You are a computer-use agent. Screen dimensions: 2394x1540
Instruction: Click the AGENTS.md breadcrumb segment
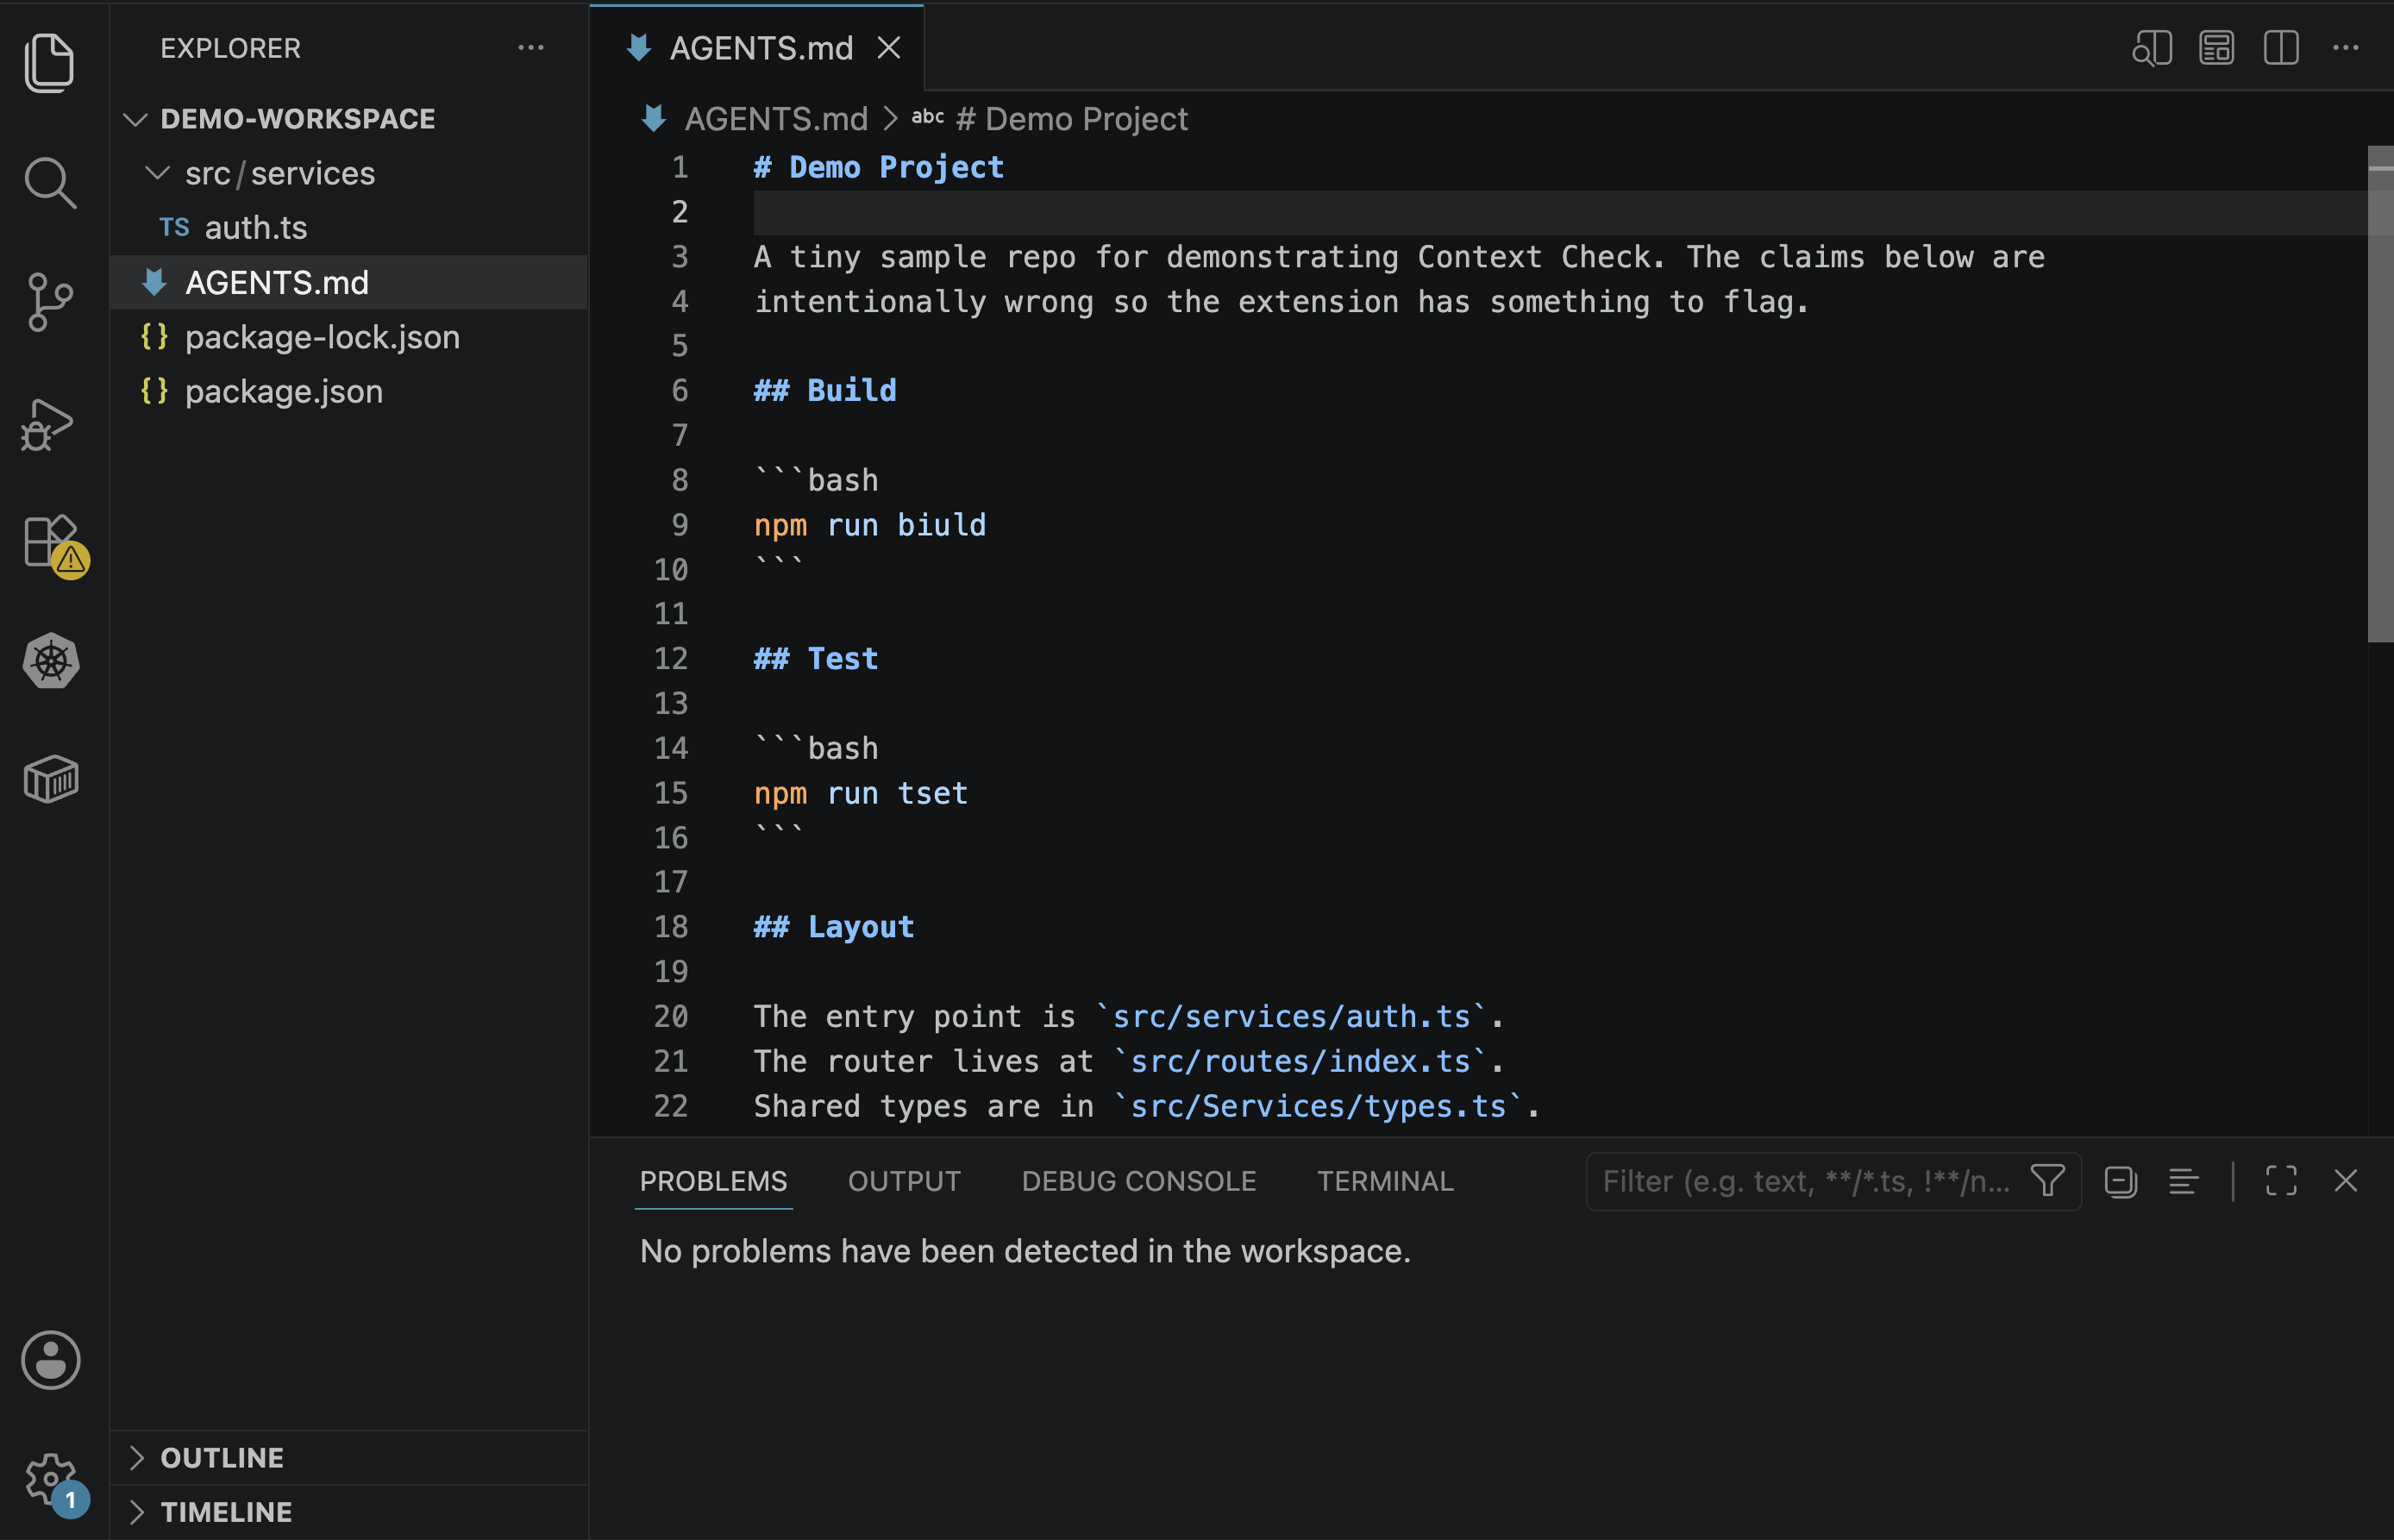(x=776, y=119)
